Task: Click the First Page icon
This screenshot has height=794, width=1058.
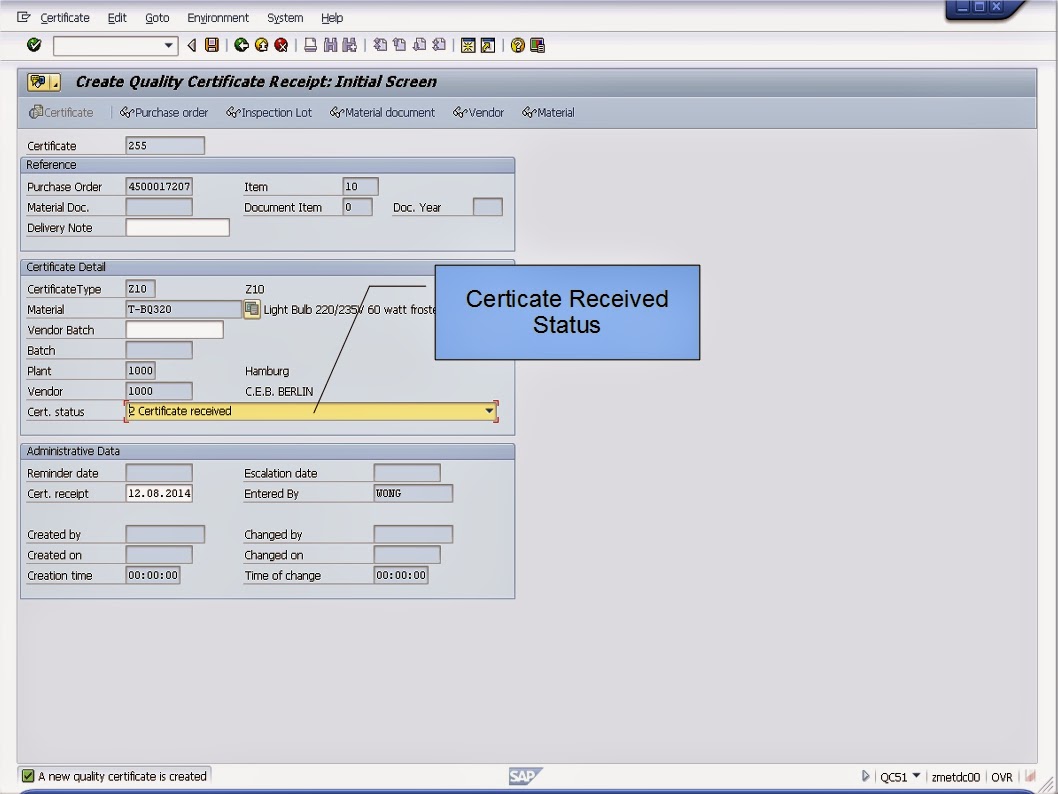Action: point(381,45)
